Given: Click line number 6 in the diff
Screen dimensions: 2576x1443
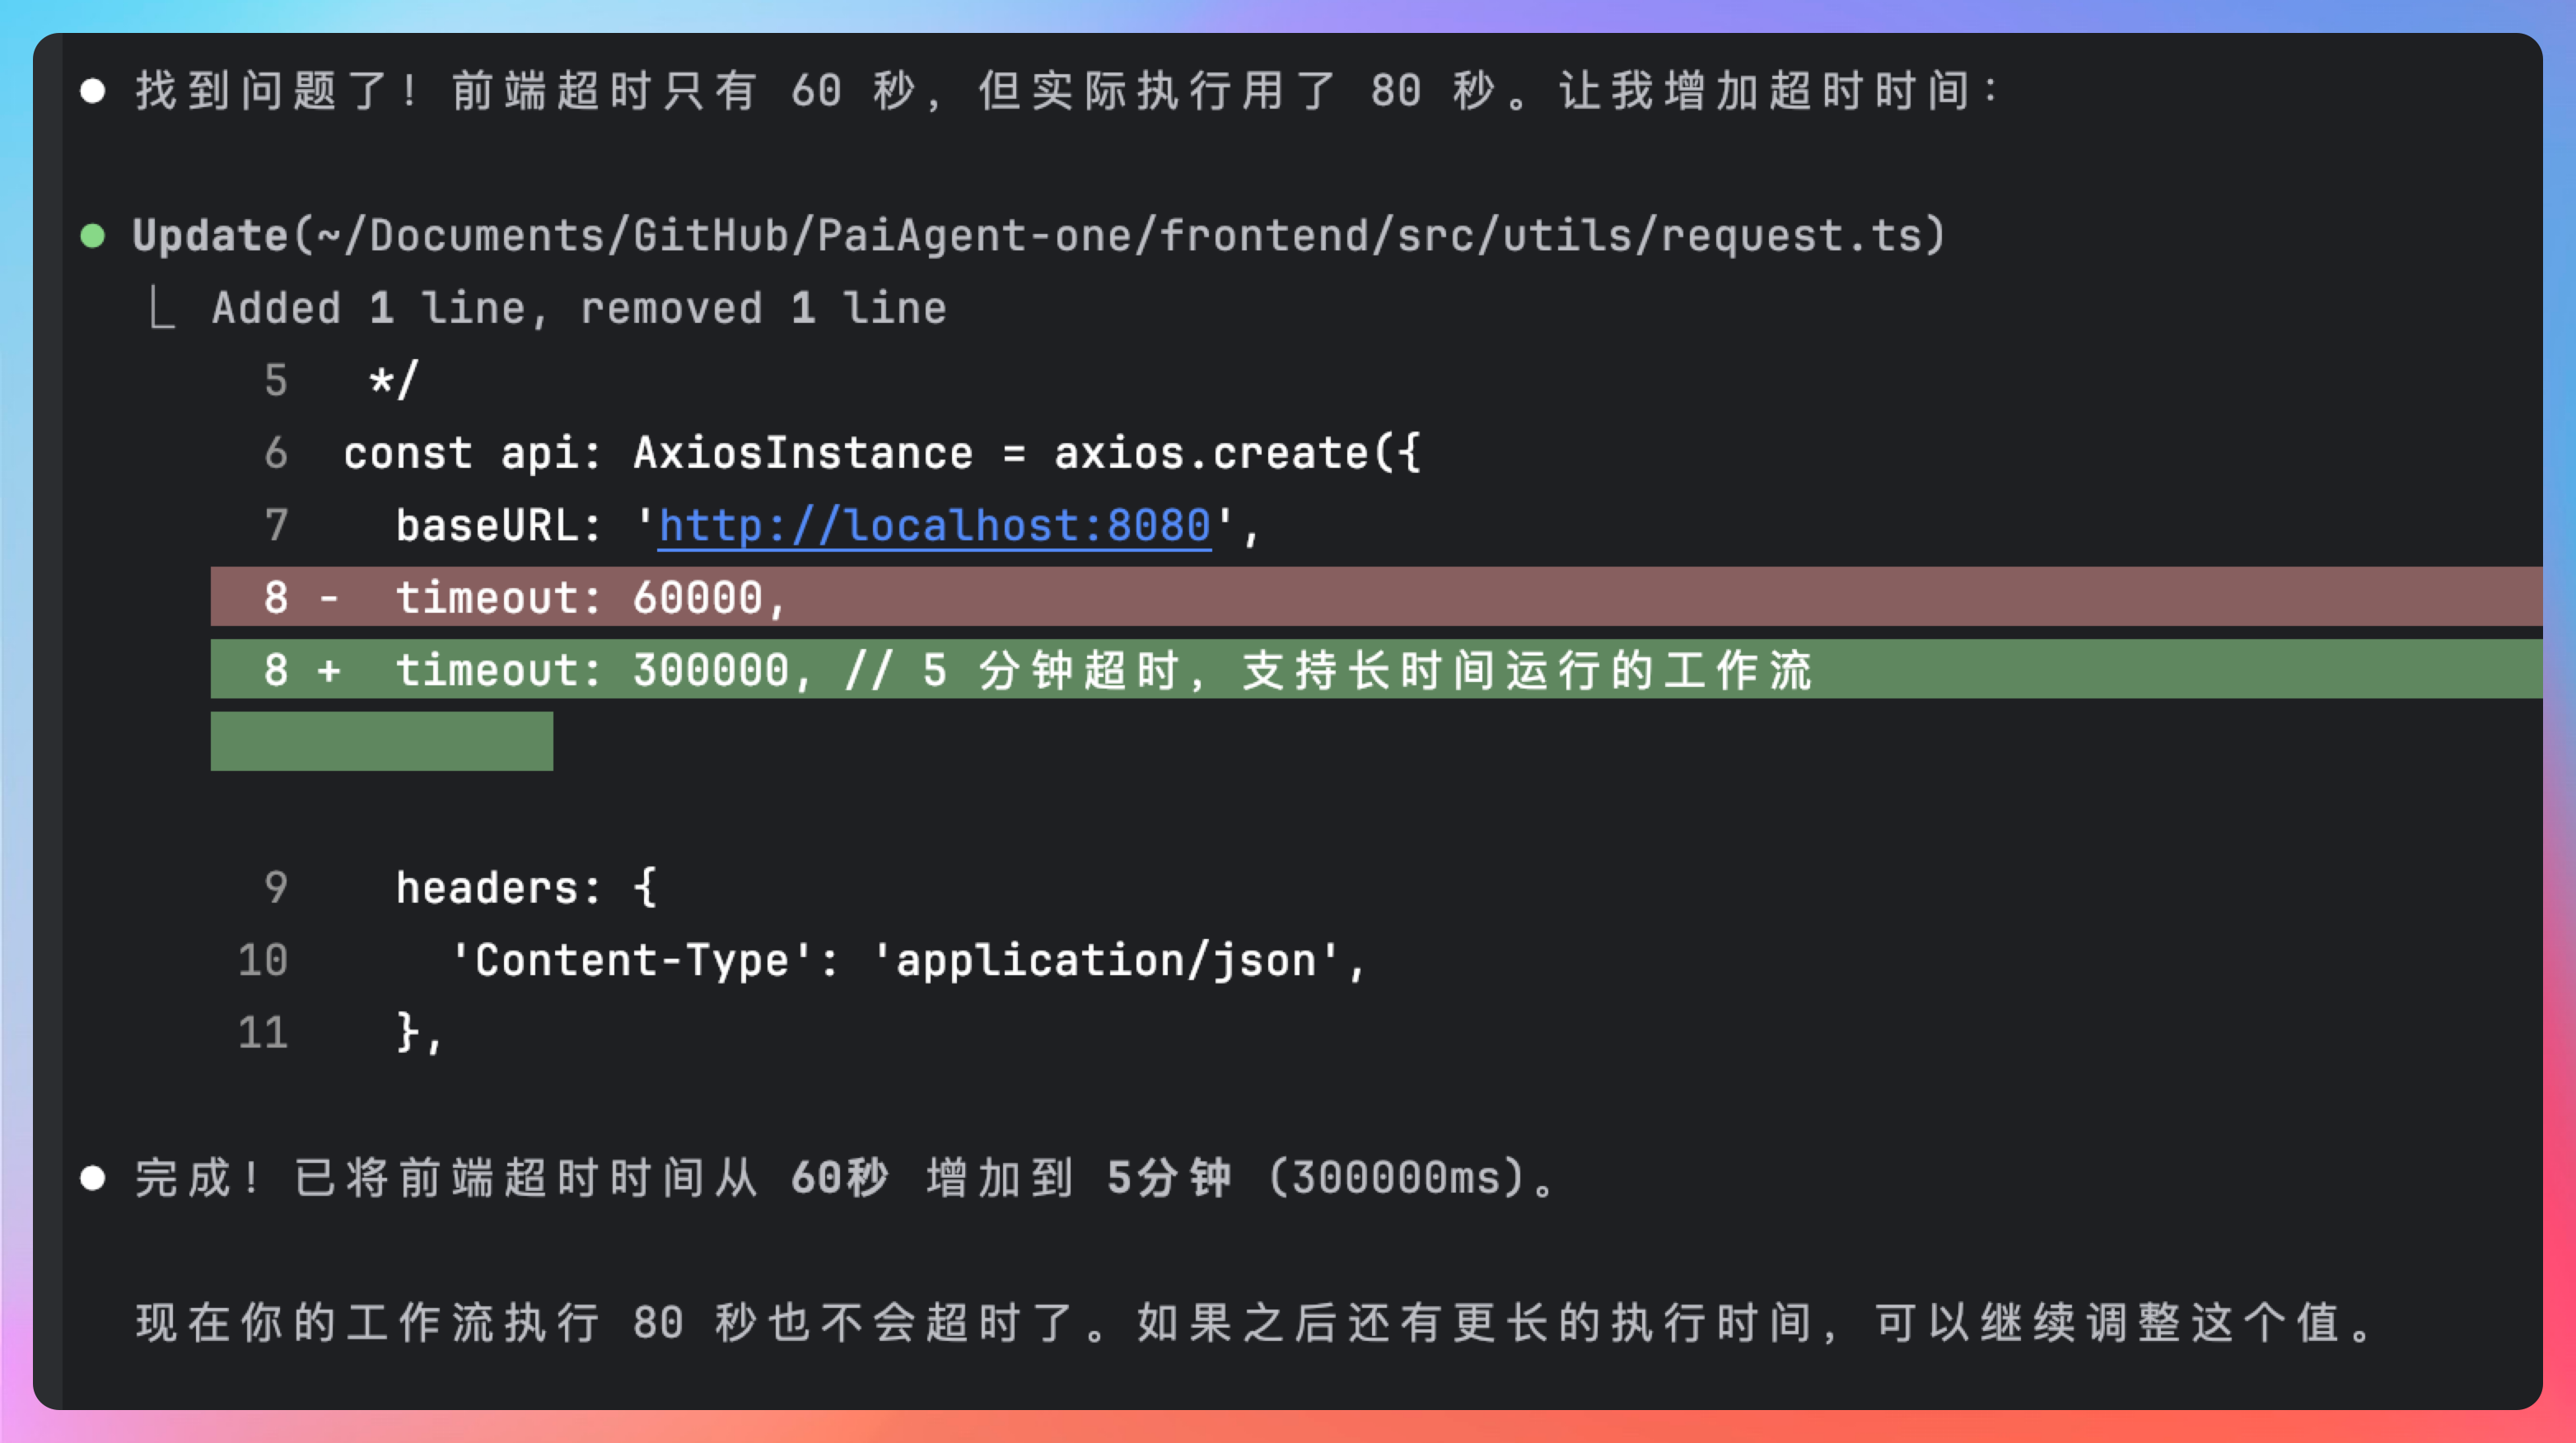Looking at the screenshot, I should click(x=276, y=453).
